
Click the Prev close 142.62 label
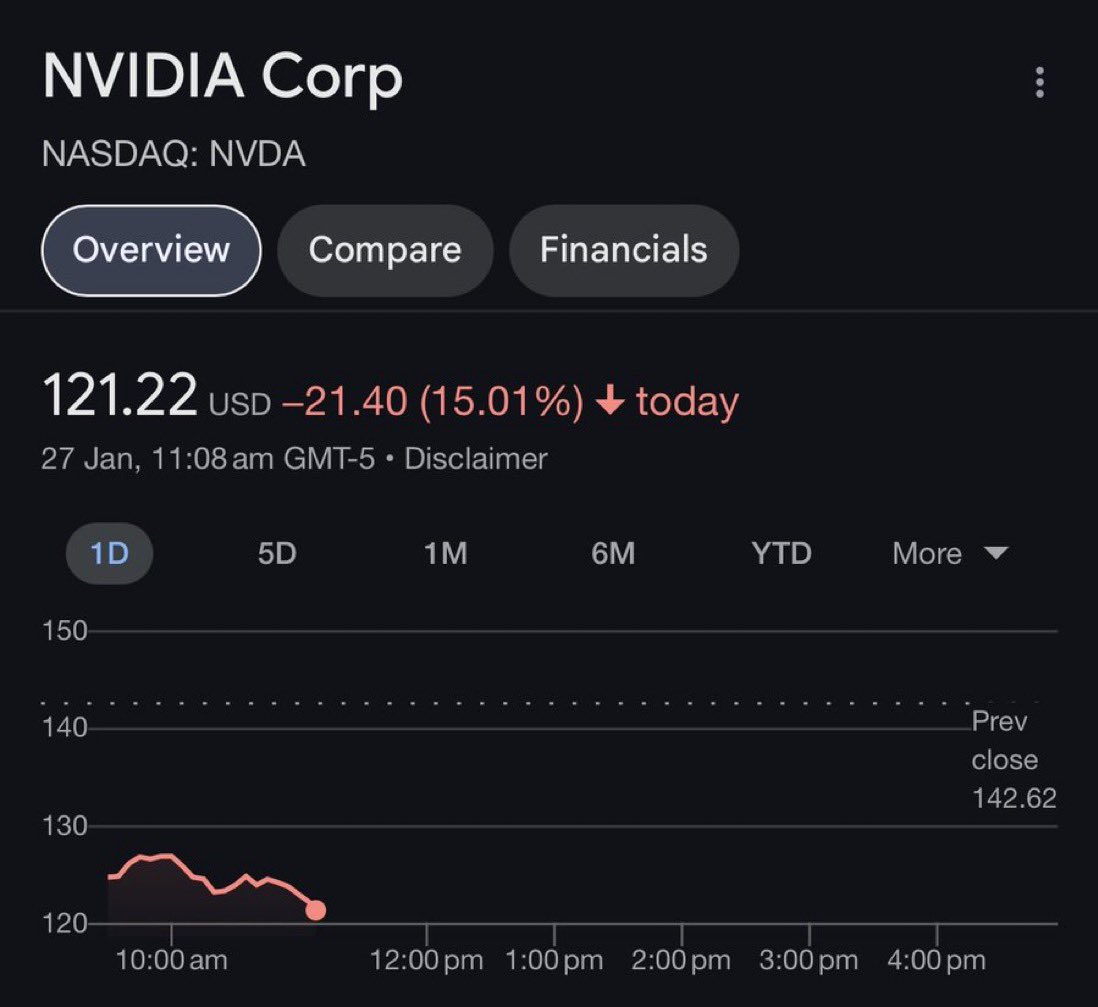pos(1013,760)
